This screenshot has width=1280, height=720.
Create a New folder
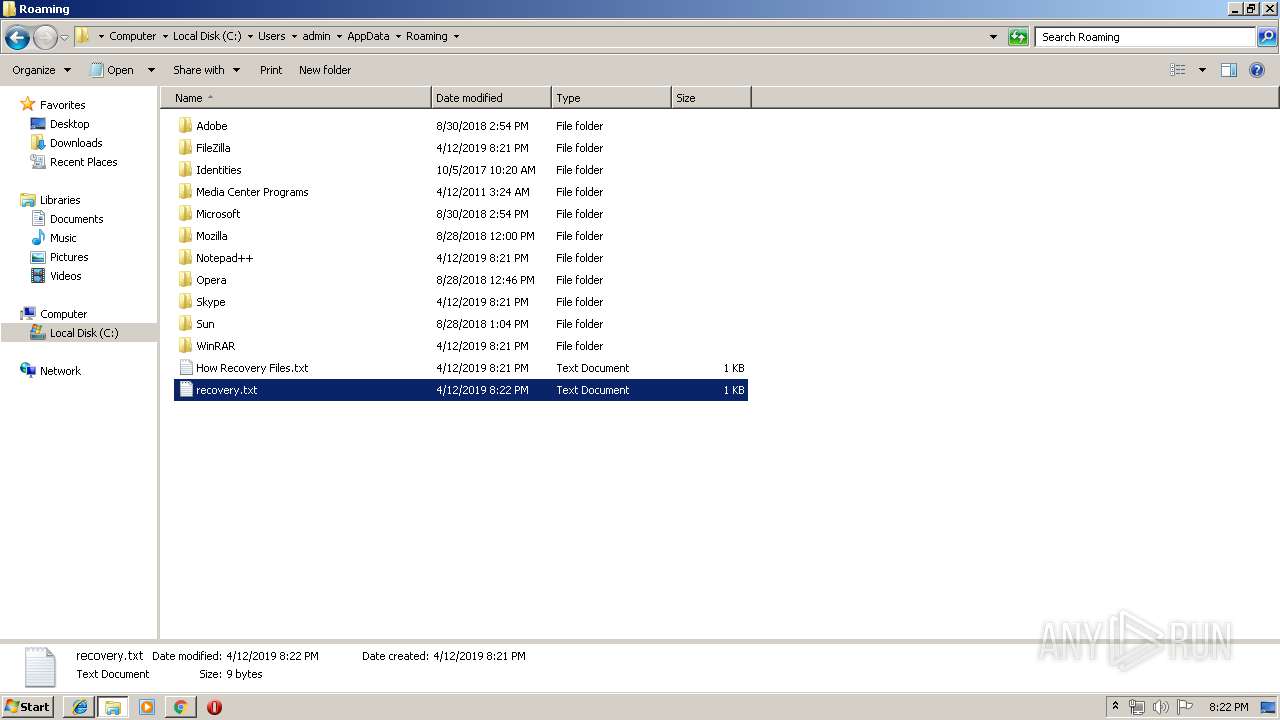325,70
